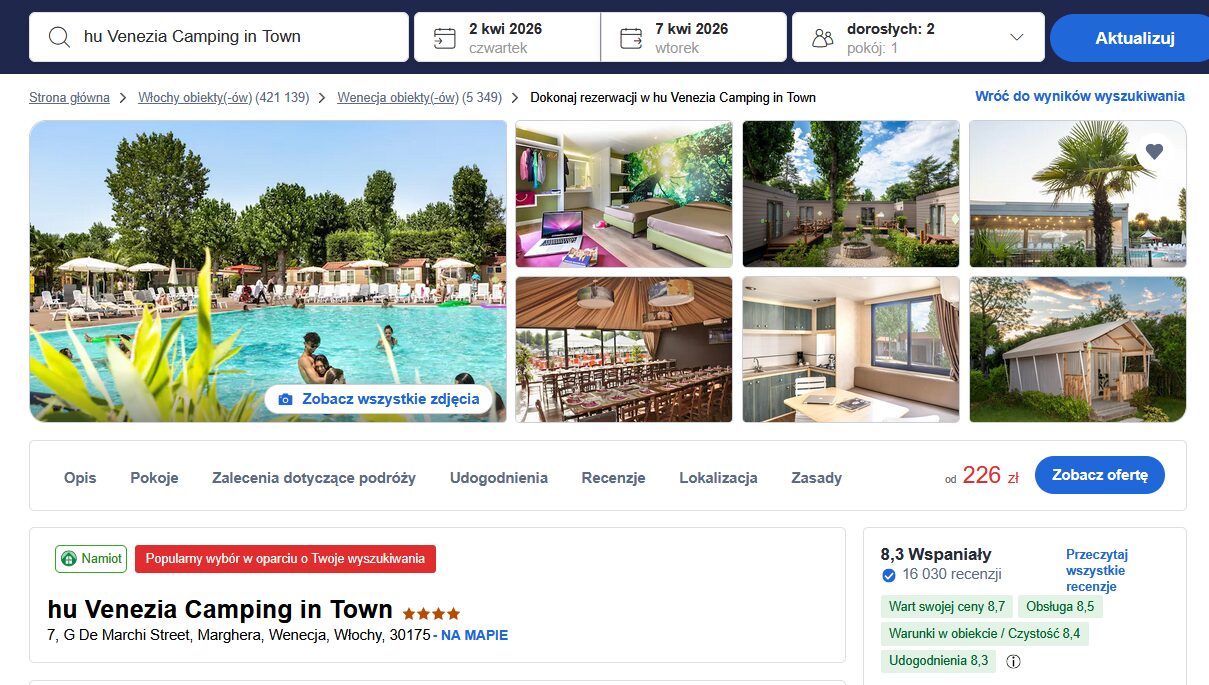This screenshot has height=685, width=1209.
Task: Click the guests people icon
Action: click(x=823, y=38)
